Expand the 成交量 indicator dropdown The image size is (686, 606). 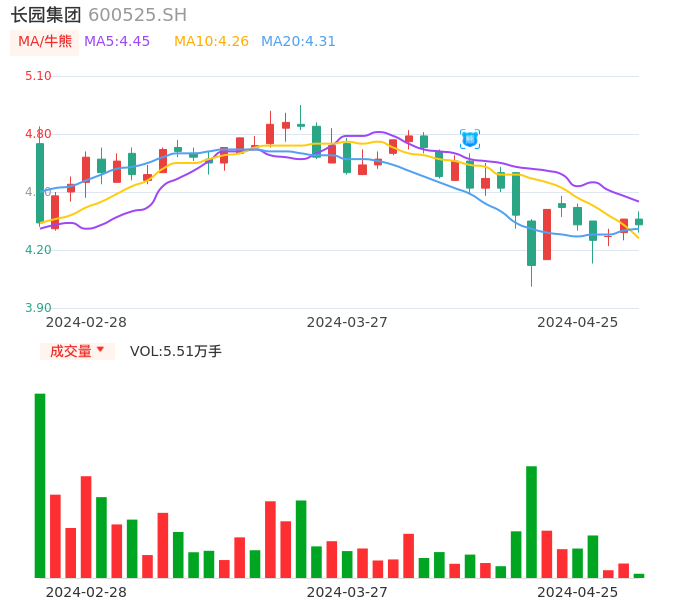pyautogui.click(x=77, y=351)
